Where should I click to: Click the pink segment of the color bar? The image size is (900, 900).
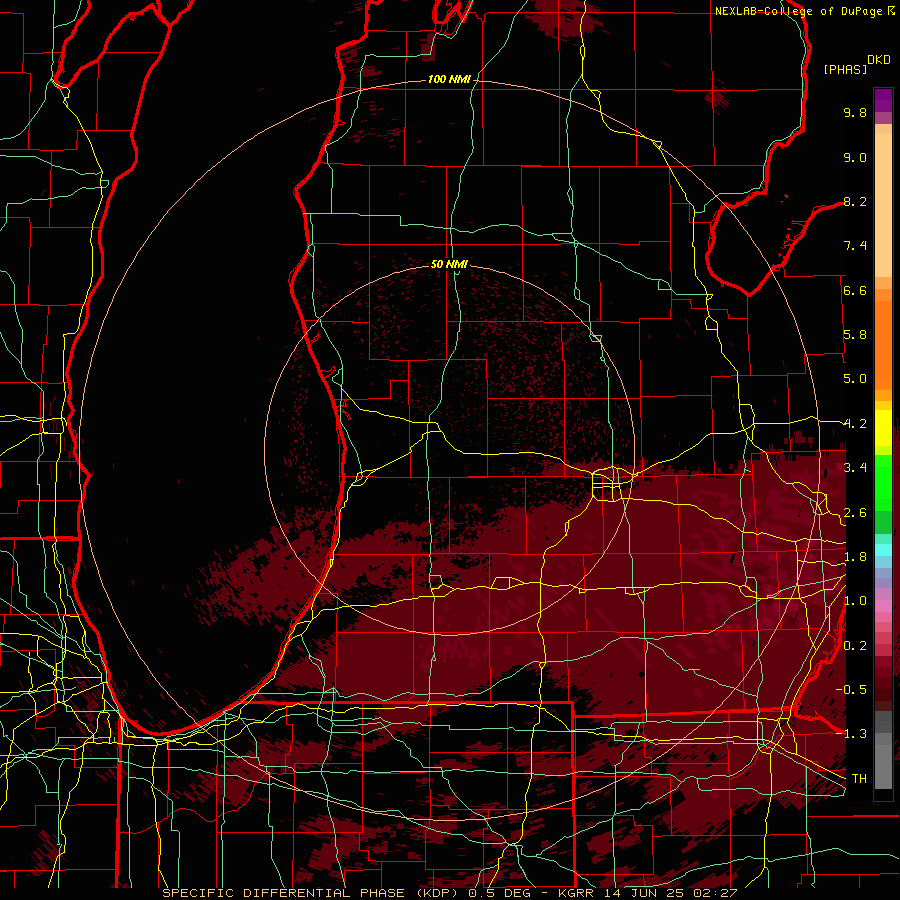tap(883, 606)
